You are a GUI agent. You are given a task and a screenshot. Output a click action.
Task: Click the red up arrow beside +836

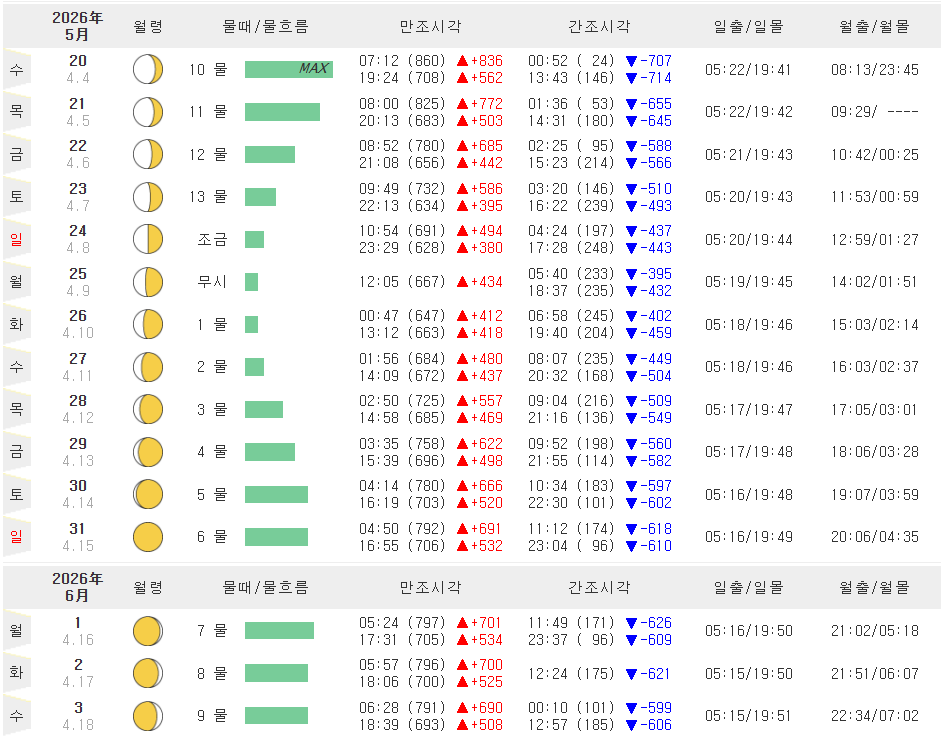pyautogui.click(x=462, y=61)
